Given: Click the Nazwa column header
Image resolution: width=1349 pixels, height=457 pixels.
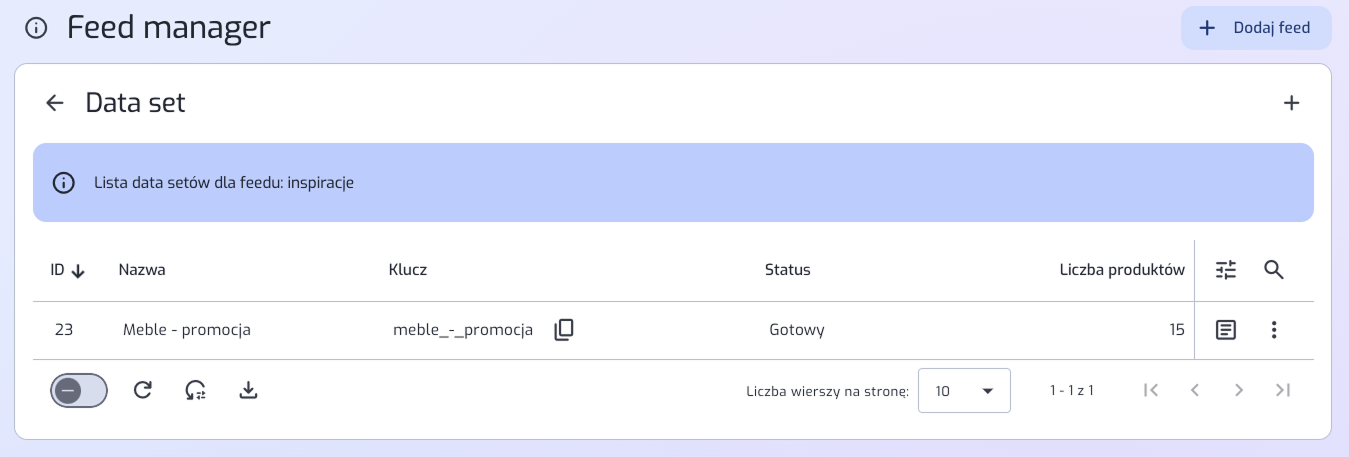Looking at the screenshot, I should click(142, 270).
